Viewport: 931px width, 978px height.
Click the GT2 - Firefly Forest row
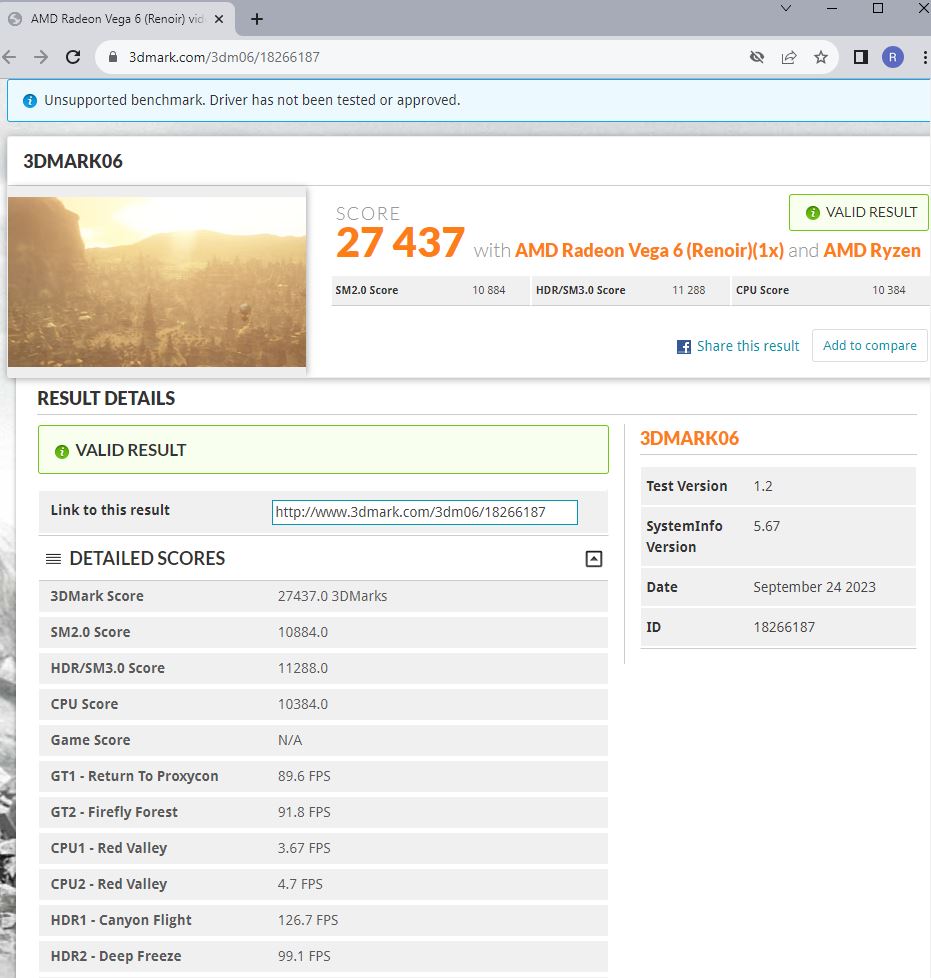[x=323, y=812]
